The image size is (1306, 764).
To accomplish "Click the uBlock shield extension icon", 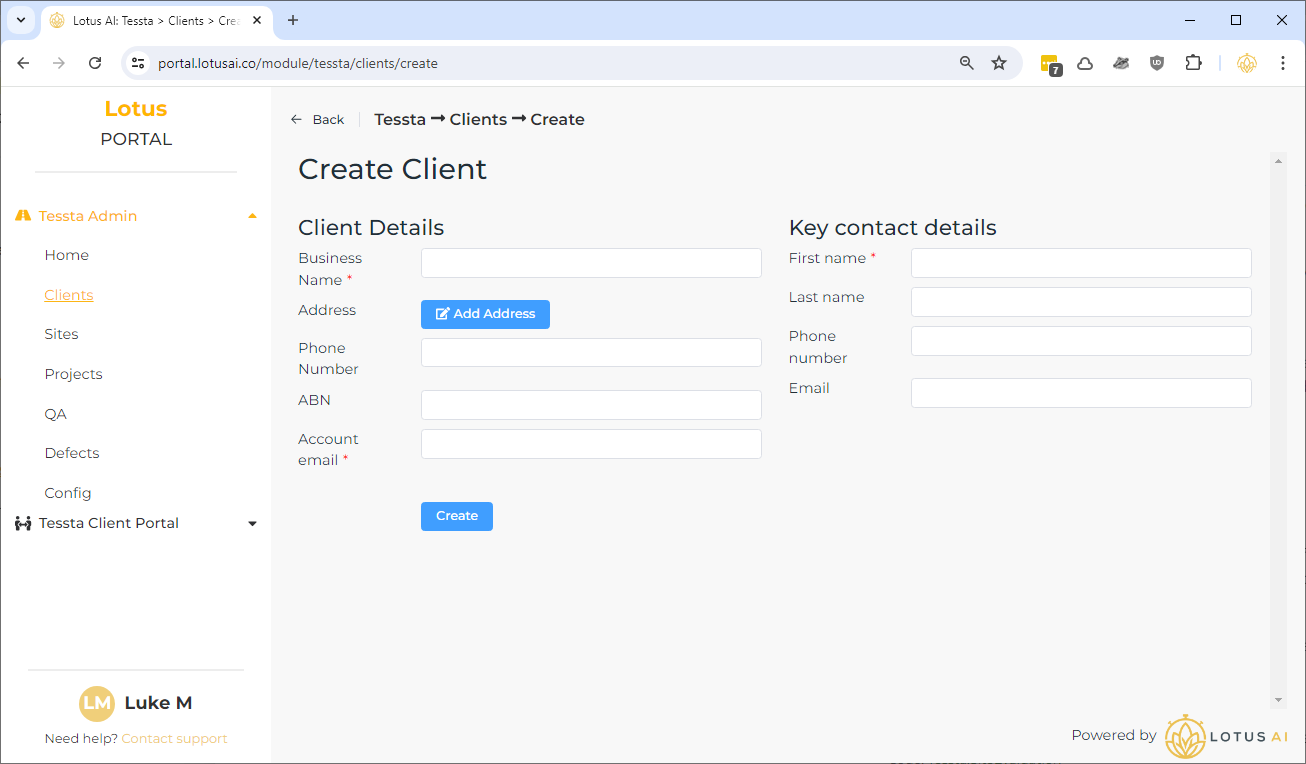I will click(x=1157, y=63).
